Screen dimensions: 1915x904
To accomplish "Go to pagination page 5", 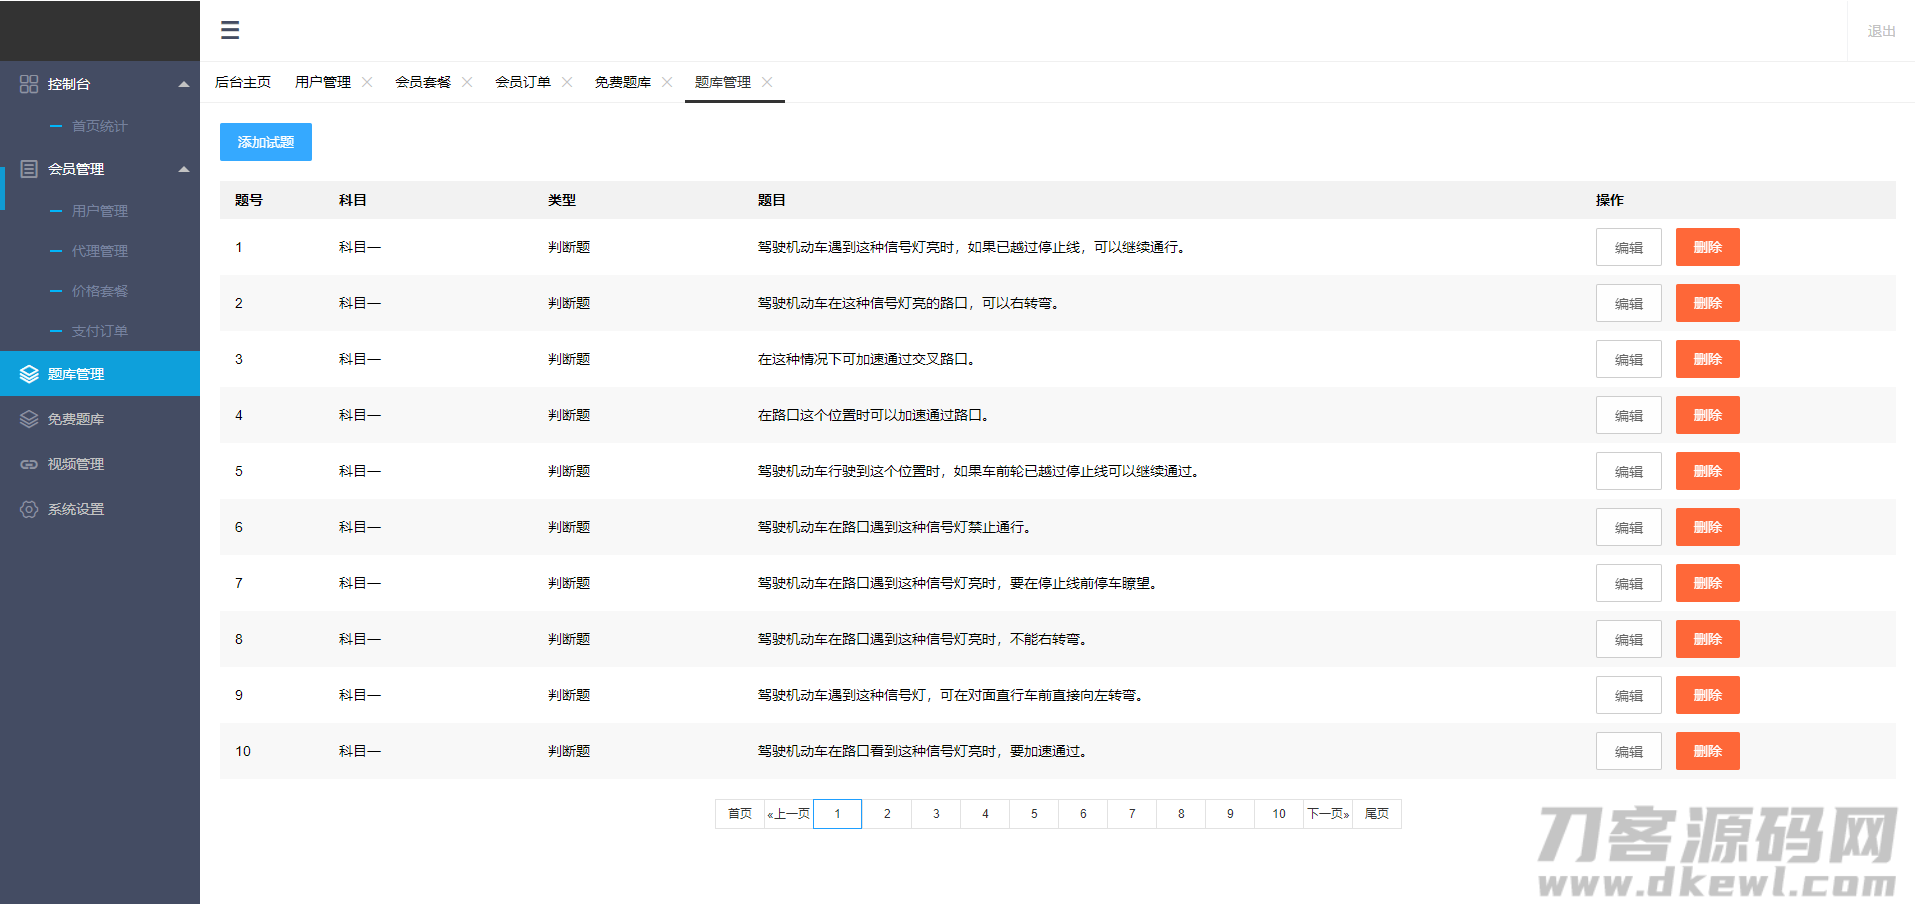I will (1034, 814).
